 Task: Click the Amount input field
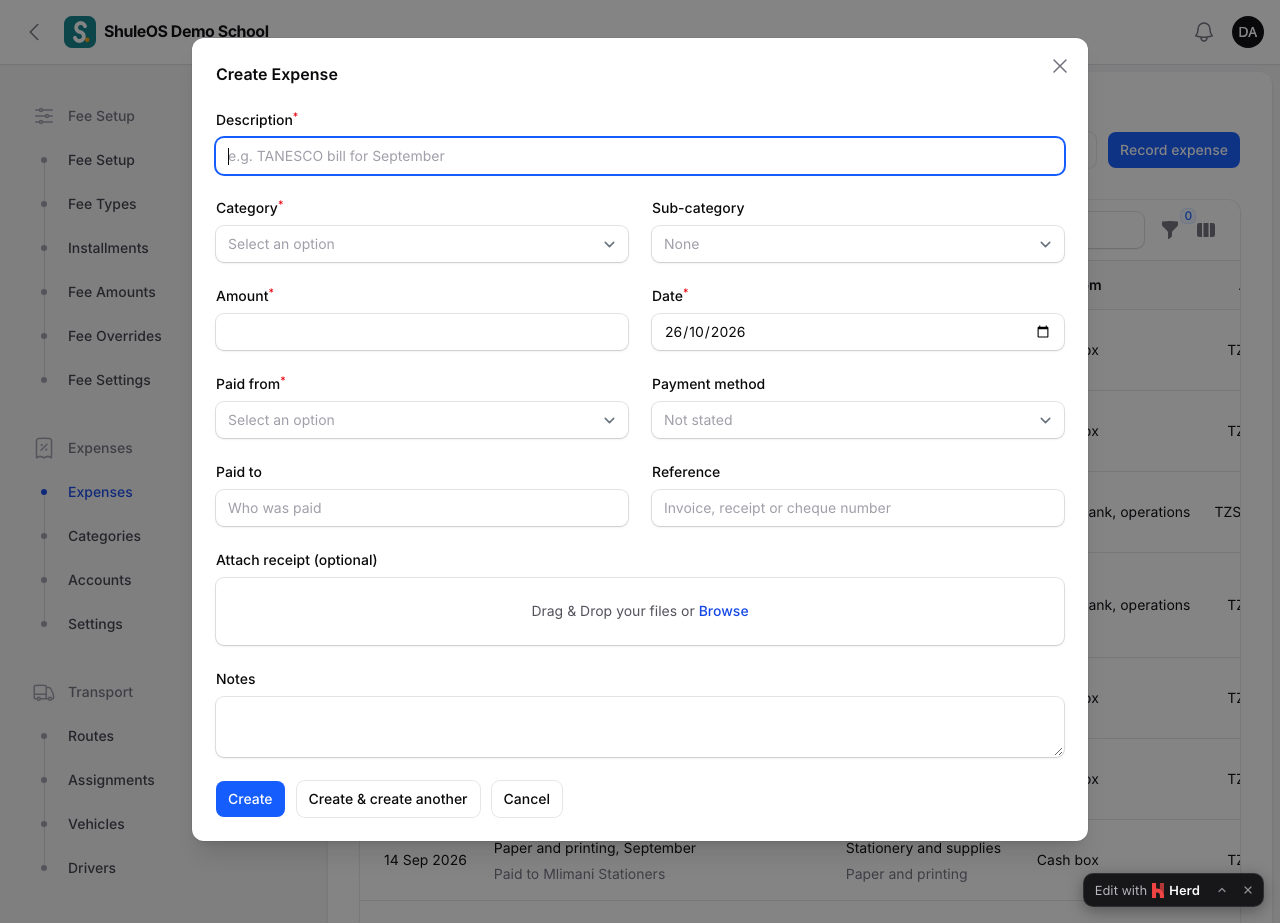pyautogui.click(x=422, y=332)
